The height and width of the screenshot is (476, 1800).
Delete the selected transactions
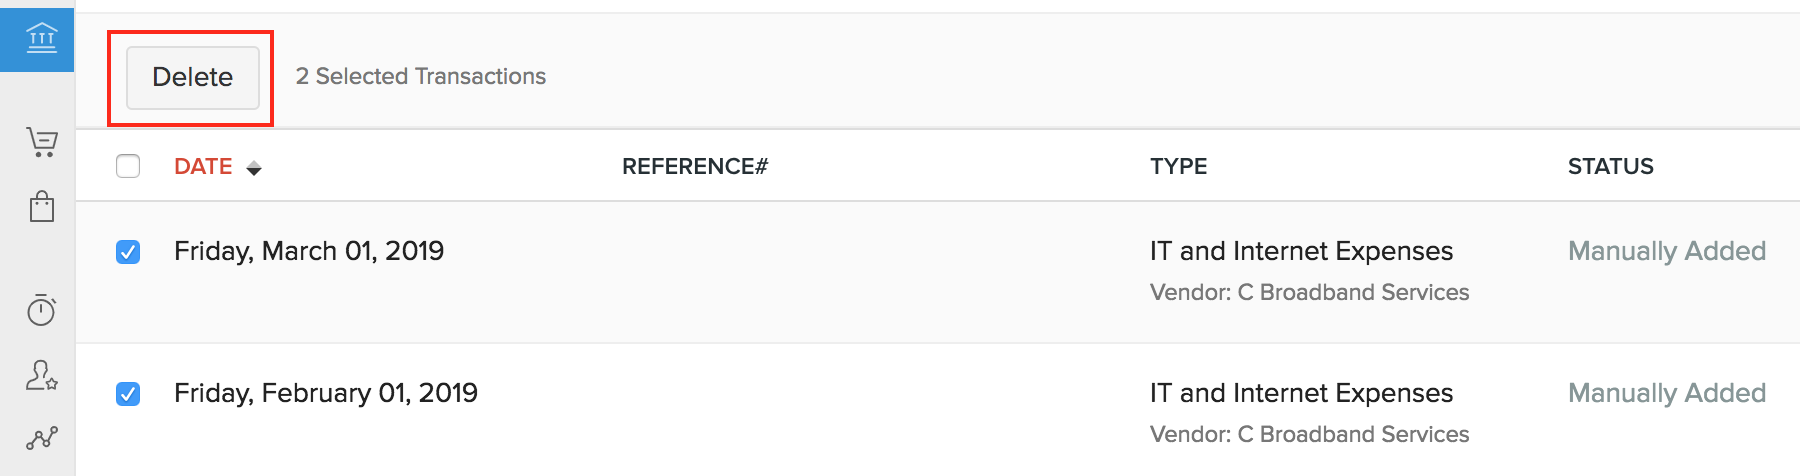click(x=192, y=77)
